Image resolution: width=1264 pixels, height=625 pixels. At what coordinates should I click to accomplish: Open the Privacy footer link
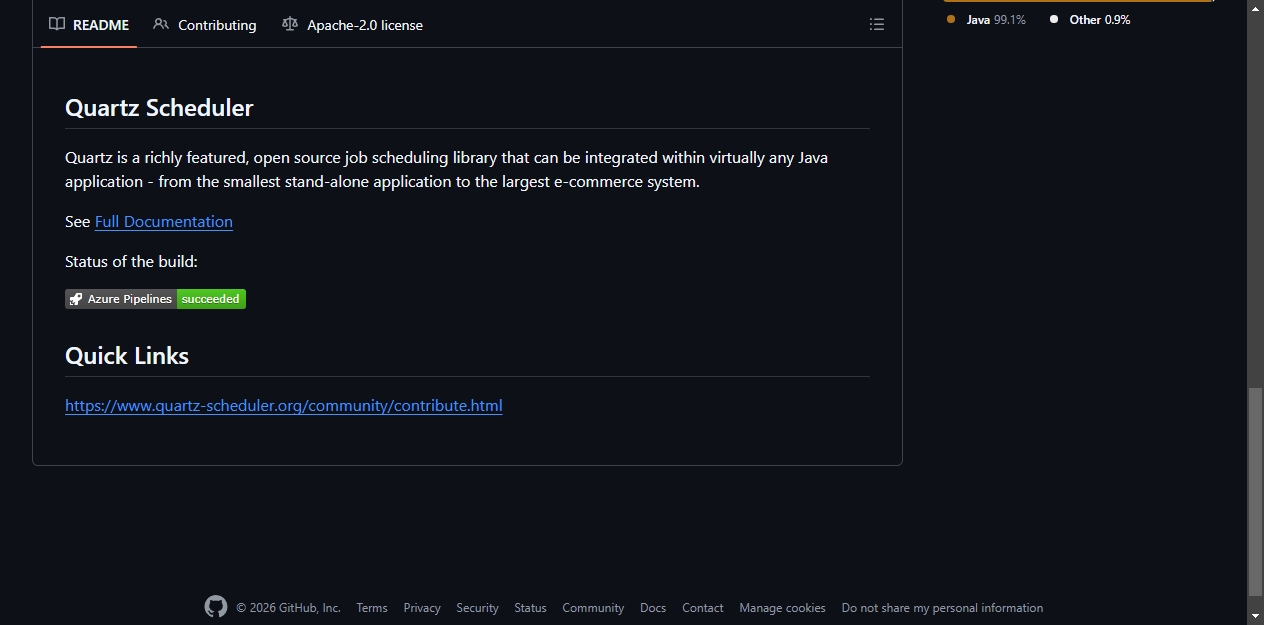pyautogui.click(x=422, y=608)
